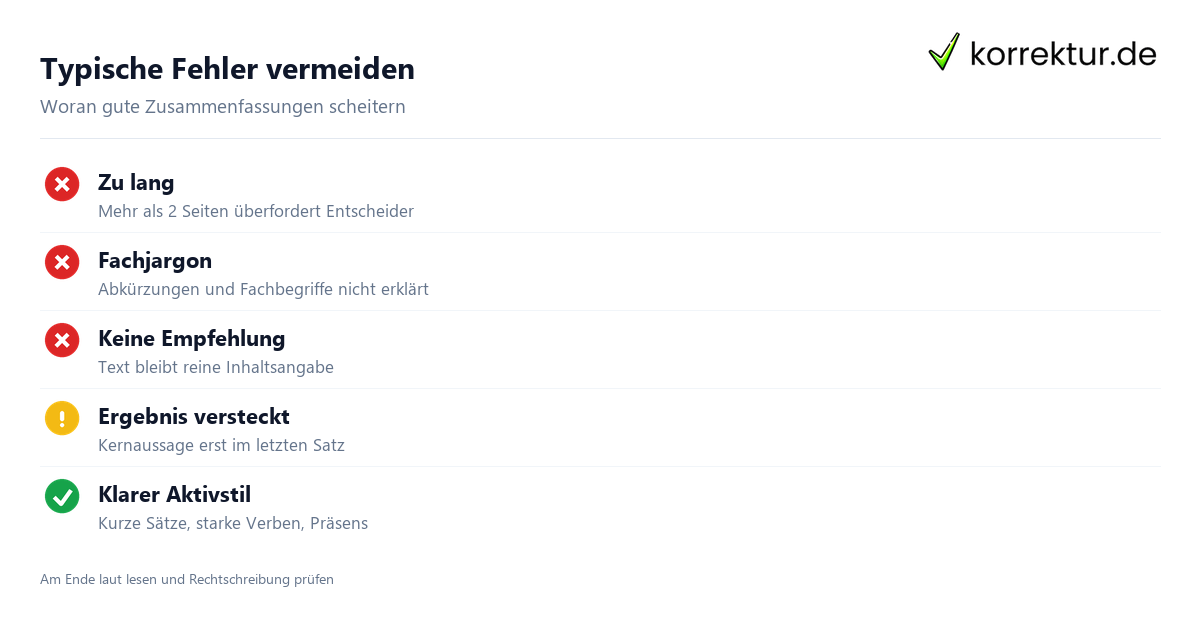Click subtitle Woran gute Zusammenfassungen scheitern
The width and height of the screenshot is (1200, 630).
point(223,107)
